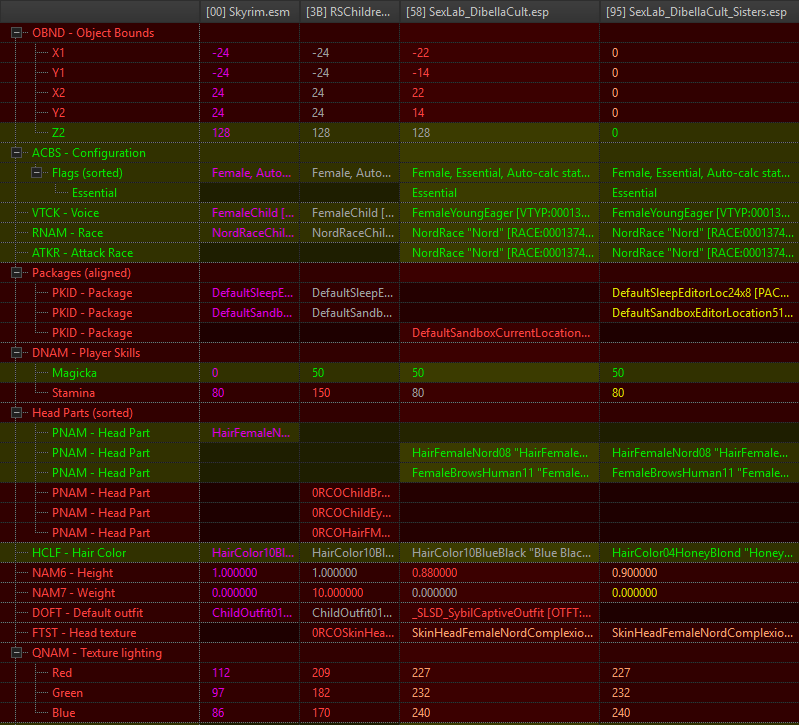
Task: Click the DefaultSleepEditorLoc24x8 package cell
Action: click(700, 293)
